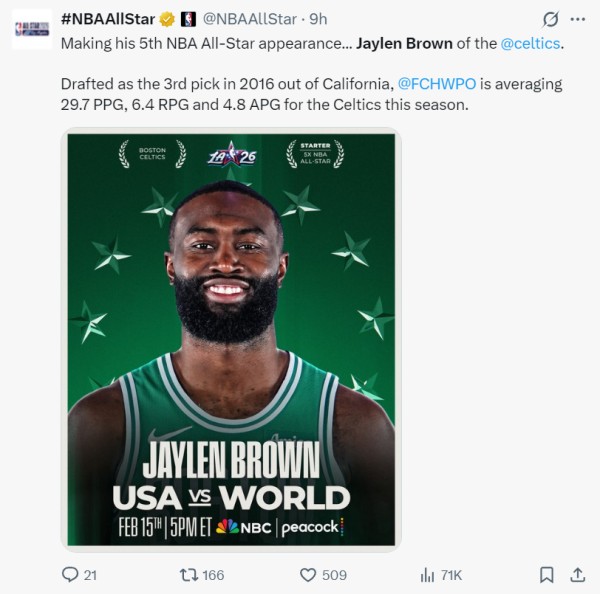Share post via the upload arrow icon
This screenshot has height=594, width=600.
(578, 575)
